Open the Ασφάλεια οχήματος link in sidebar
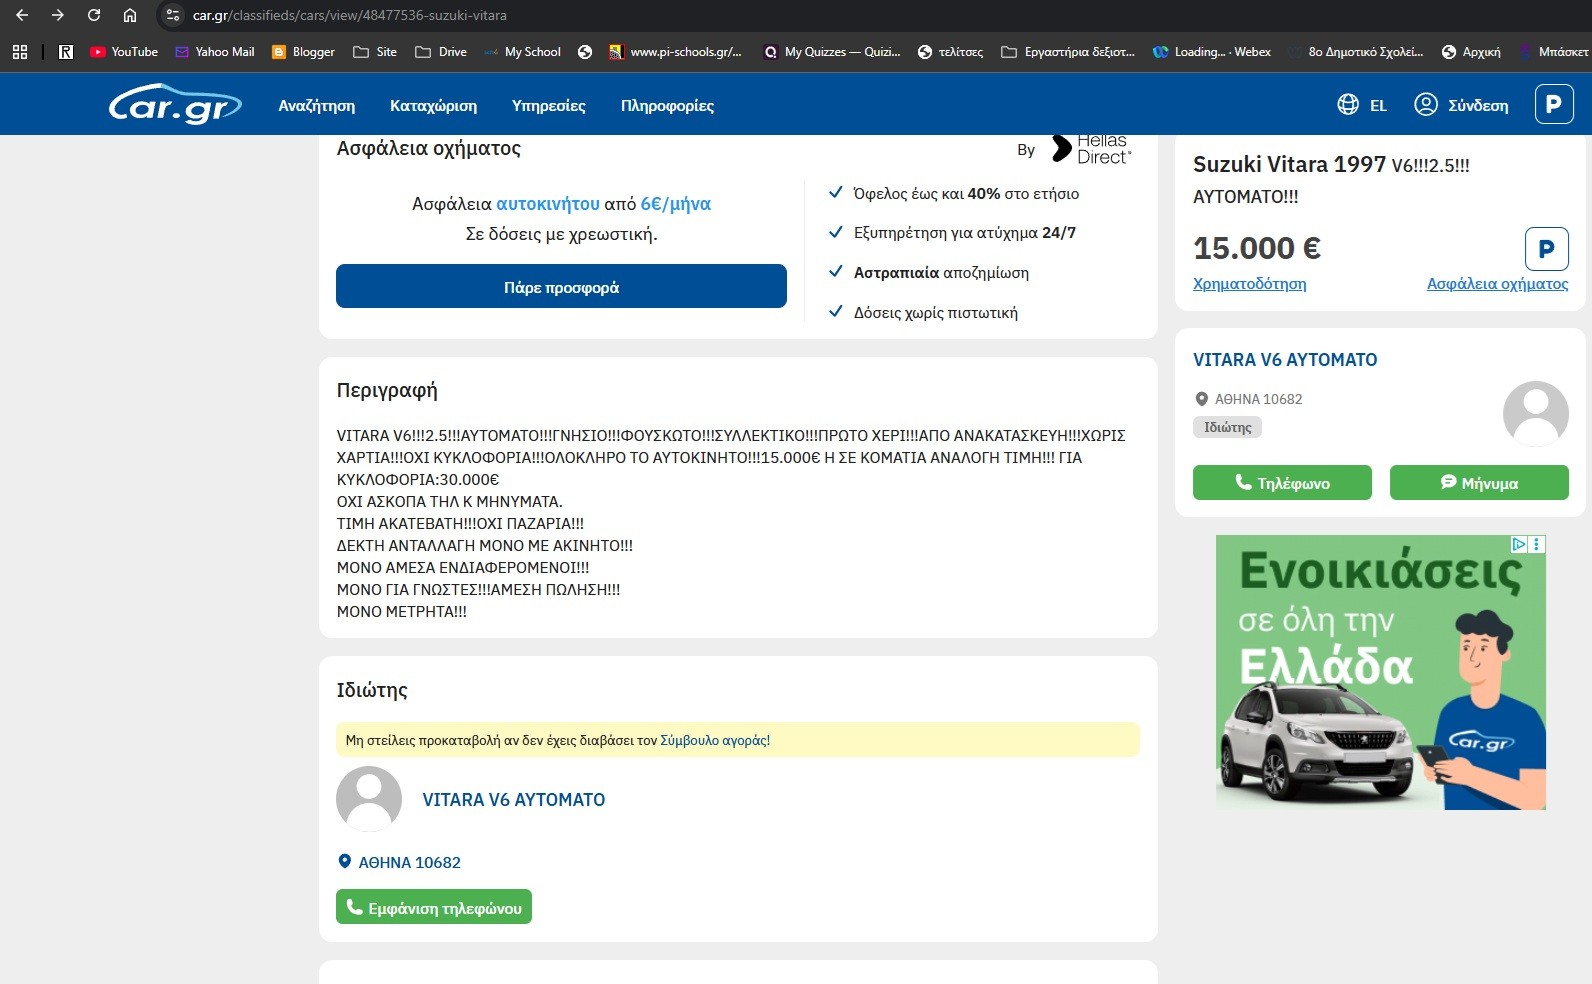 tap(1497, 284)
